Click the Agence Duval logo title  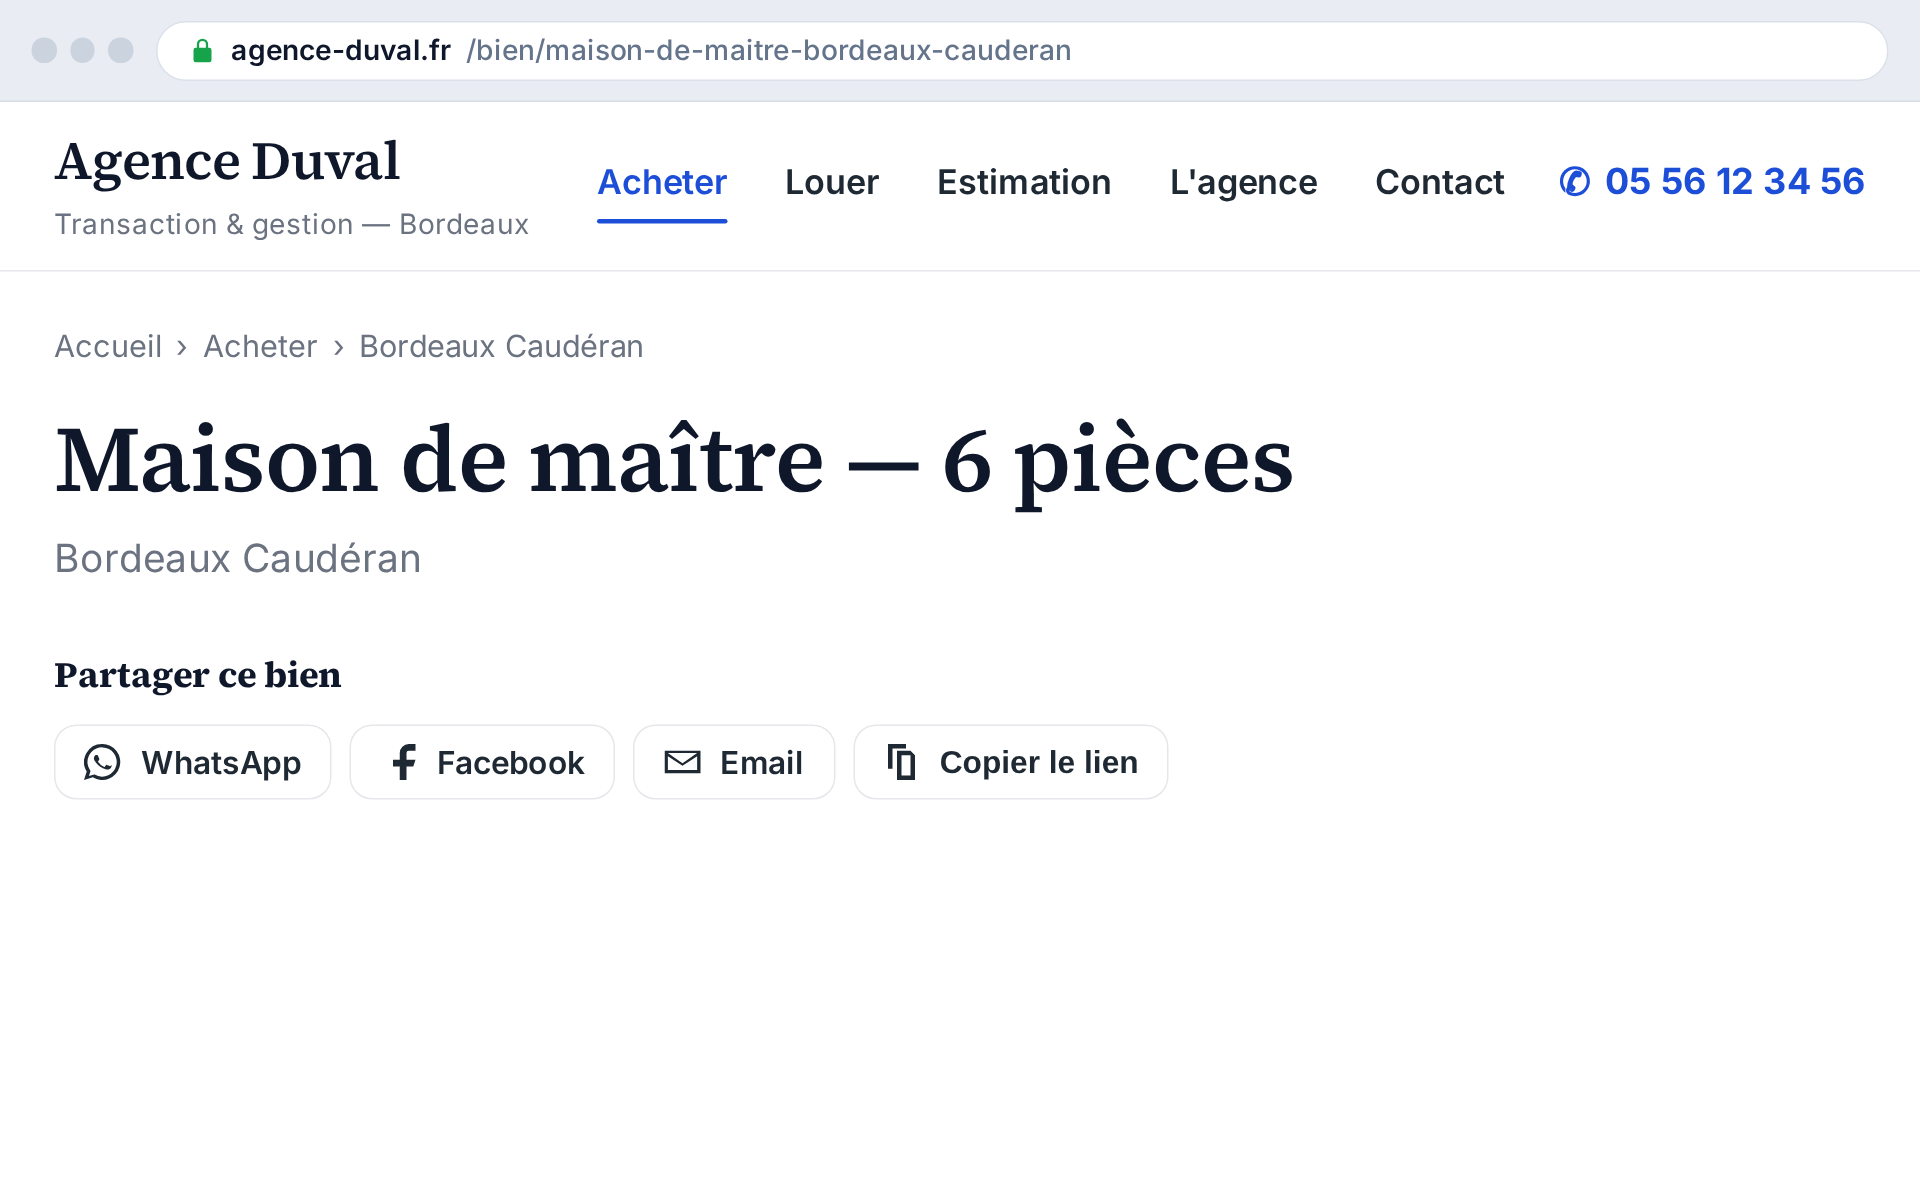(227, 162)
